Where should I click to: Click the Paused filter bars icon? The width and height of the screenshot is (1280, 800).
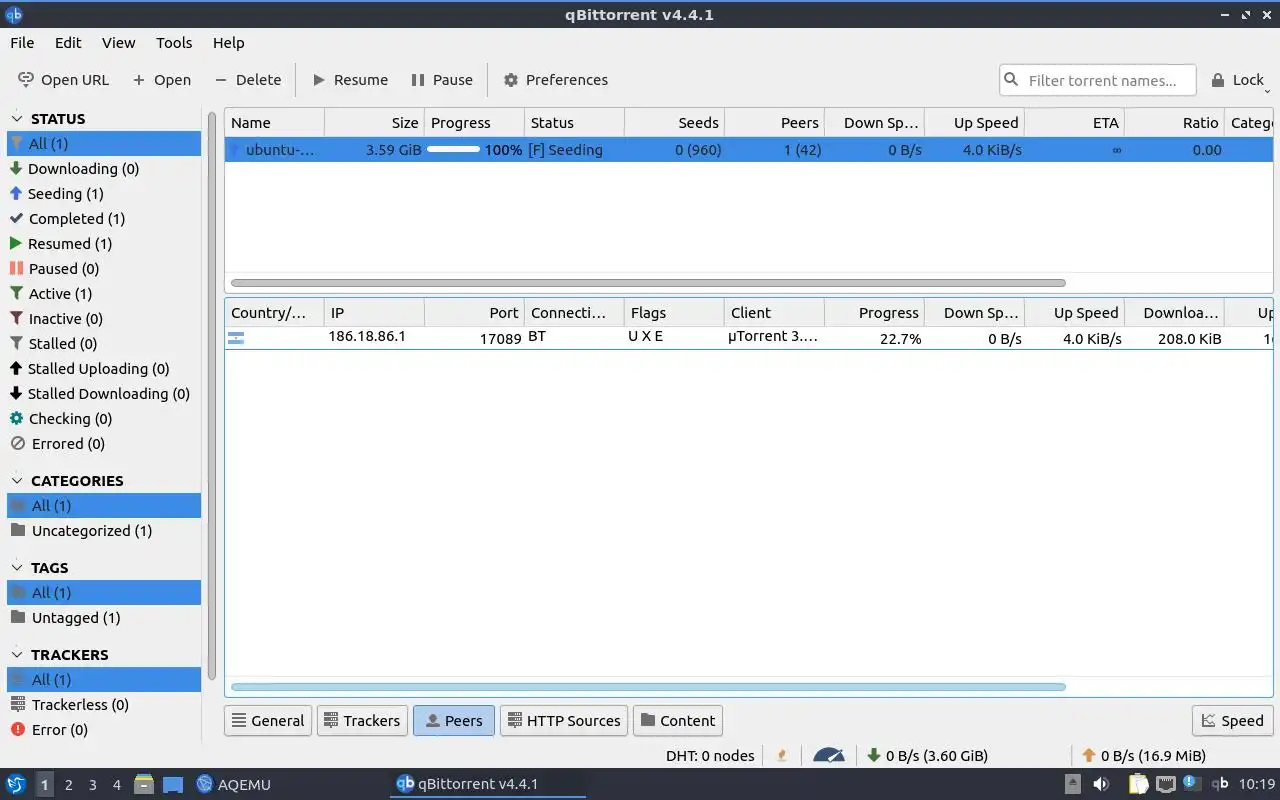16,269
